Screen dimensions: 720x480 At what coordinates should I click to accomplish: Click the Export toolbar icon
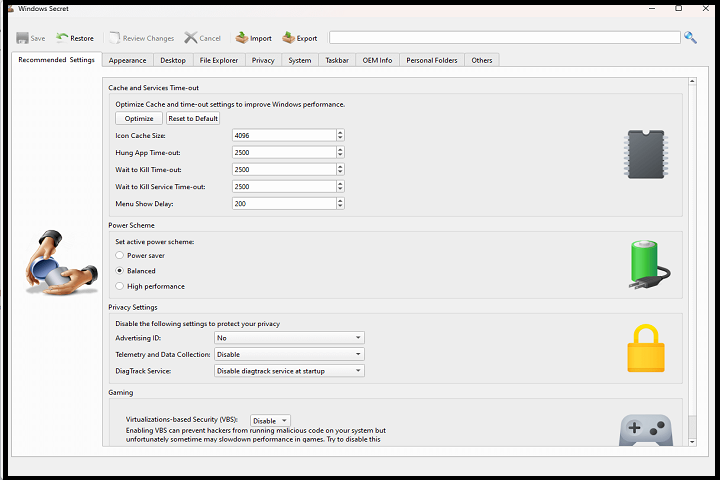[288, 38]
